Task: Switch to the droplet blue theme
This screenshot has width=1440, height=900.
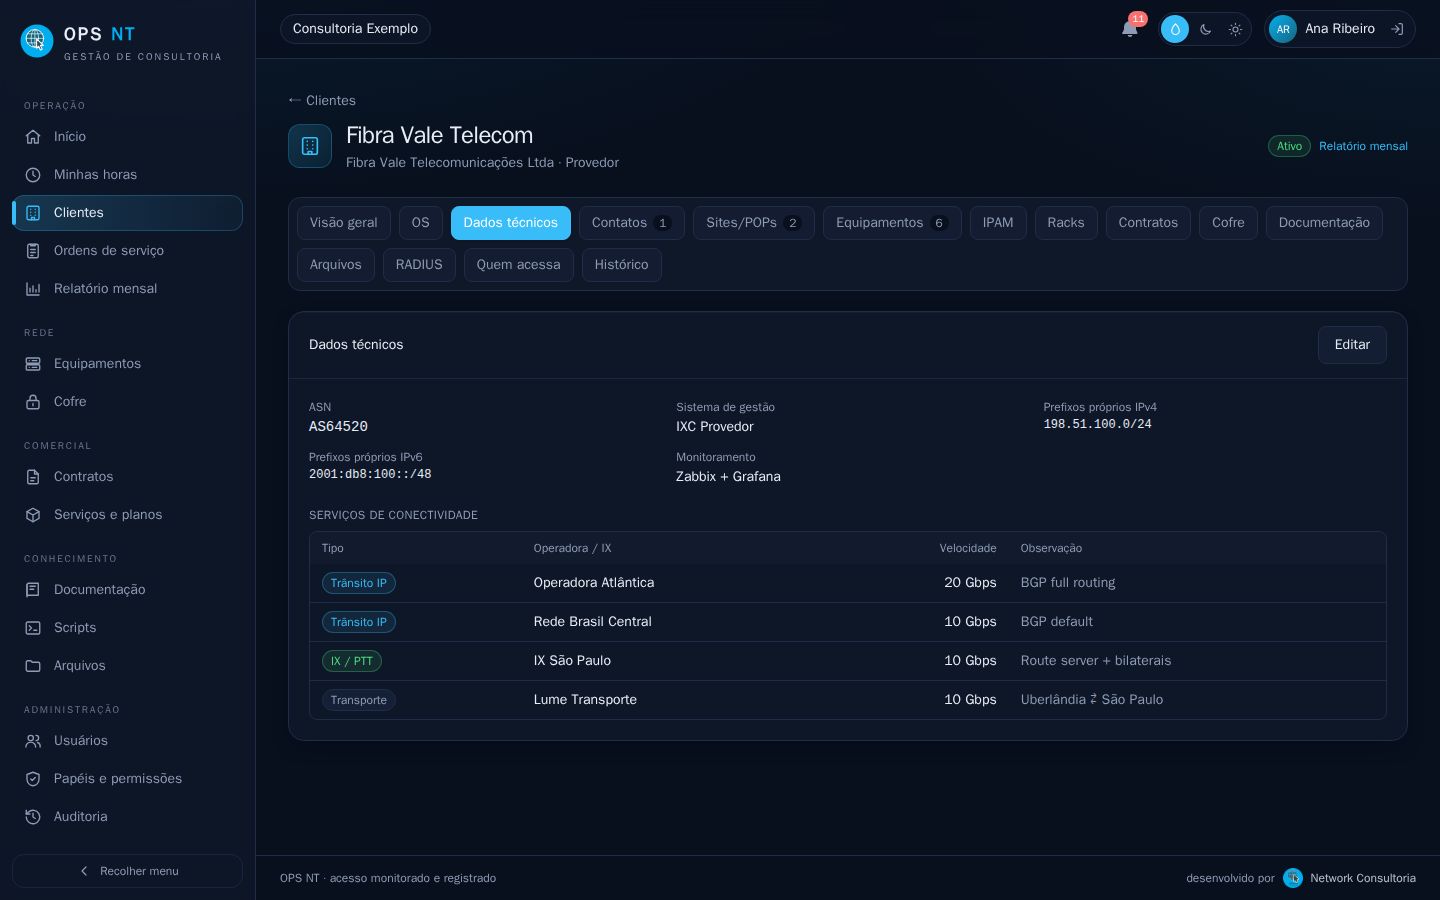Action: click(1175, 29)
